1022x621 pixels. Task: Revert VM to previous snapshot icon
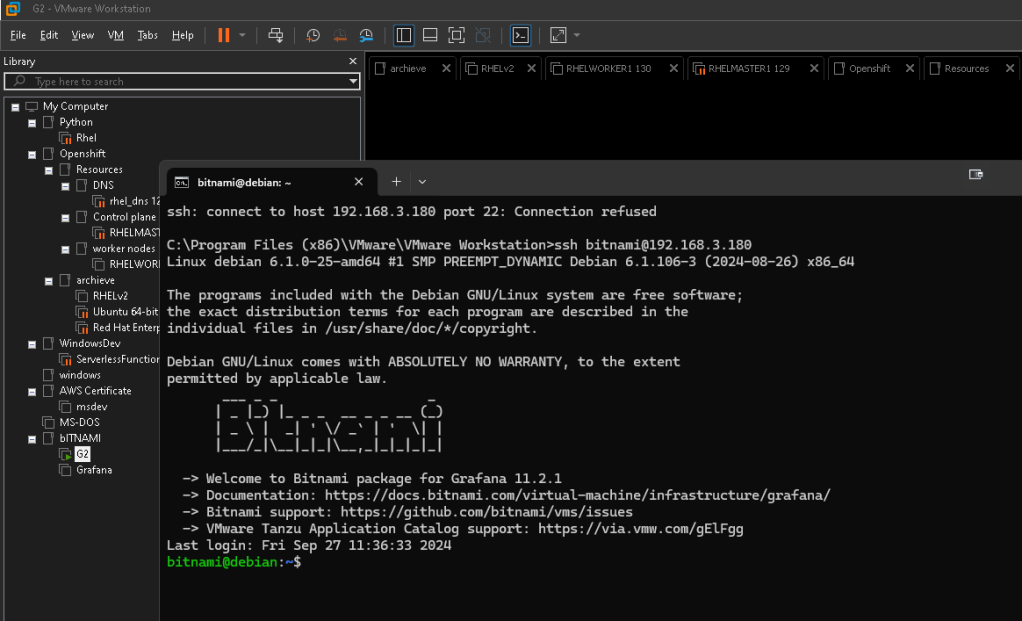click(340, 35)
